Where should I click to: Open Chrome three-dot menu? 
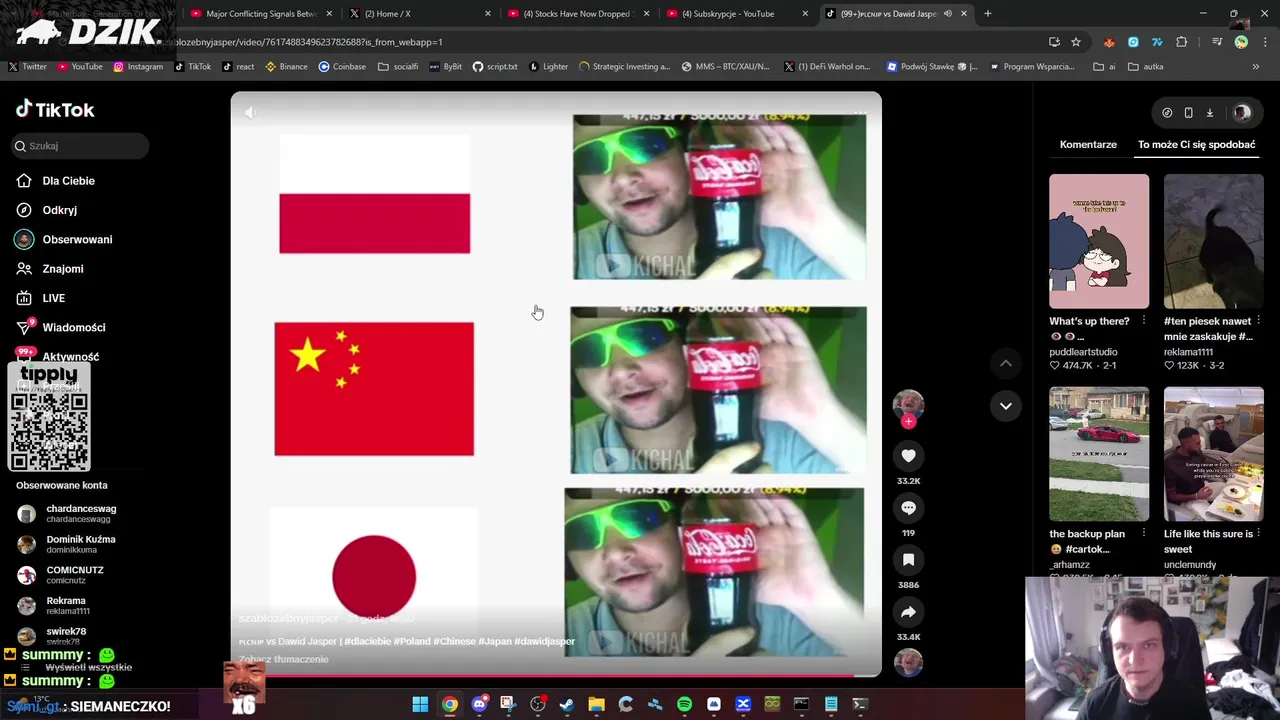1264,42
